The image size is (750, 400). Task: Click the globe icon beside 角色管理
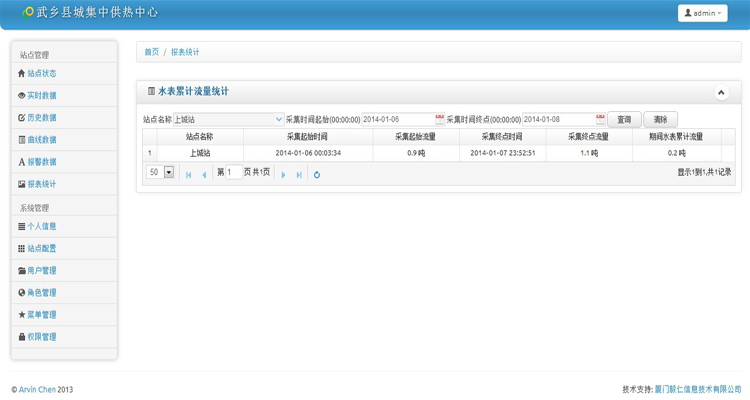(x=22, y=292)
